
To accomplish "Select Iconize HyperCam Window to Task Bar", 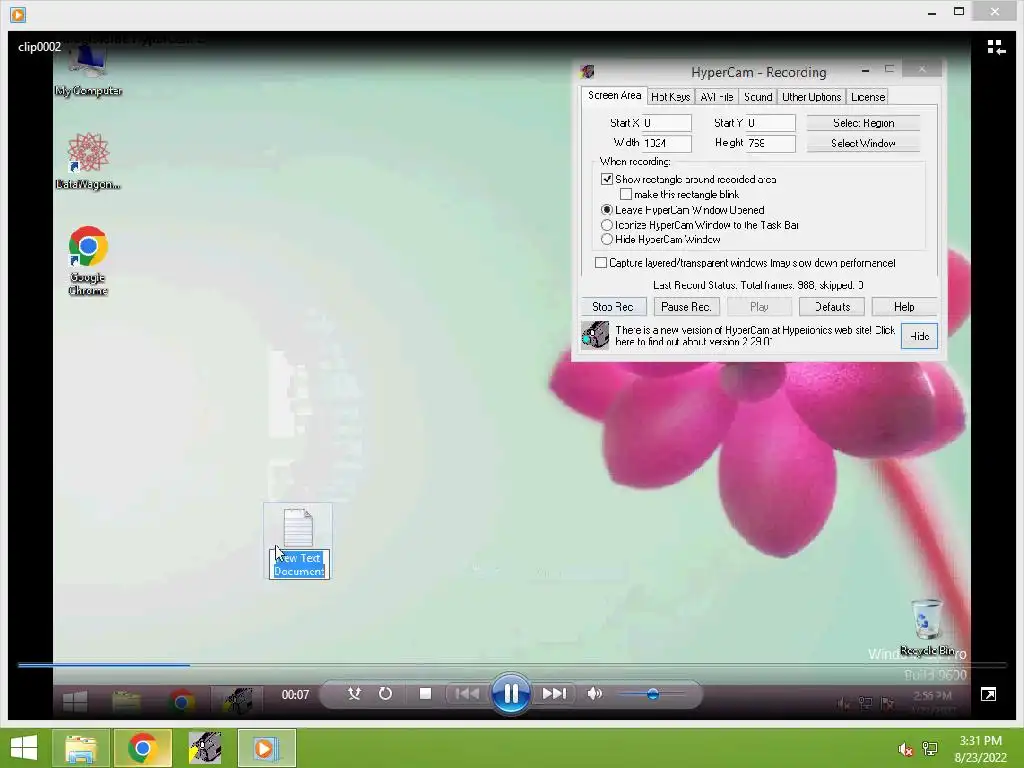I will pos(607,225).
